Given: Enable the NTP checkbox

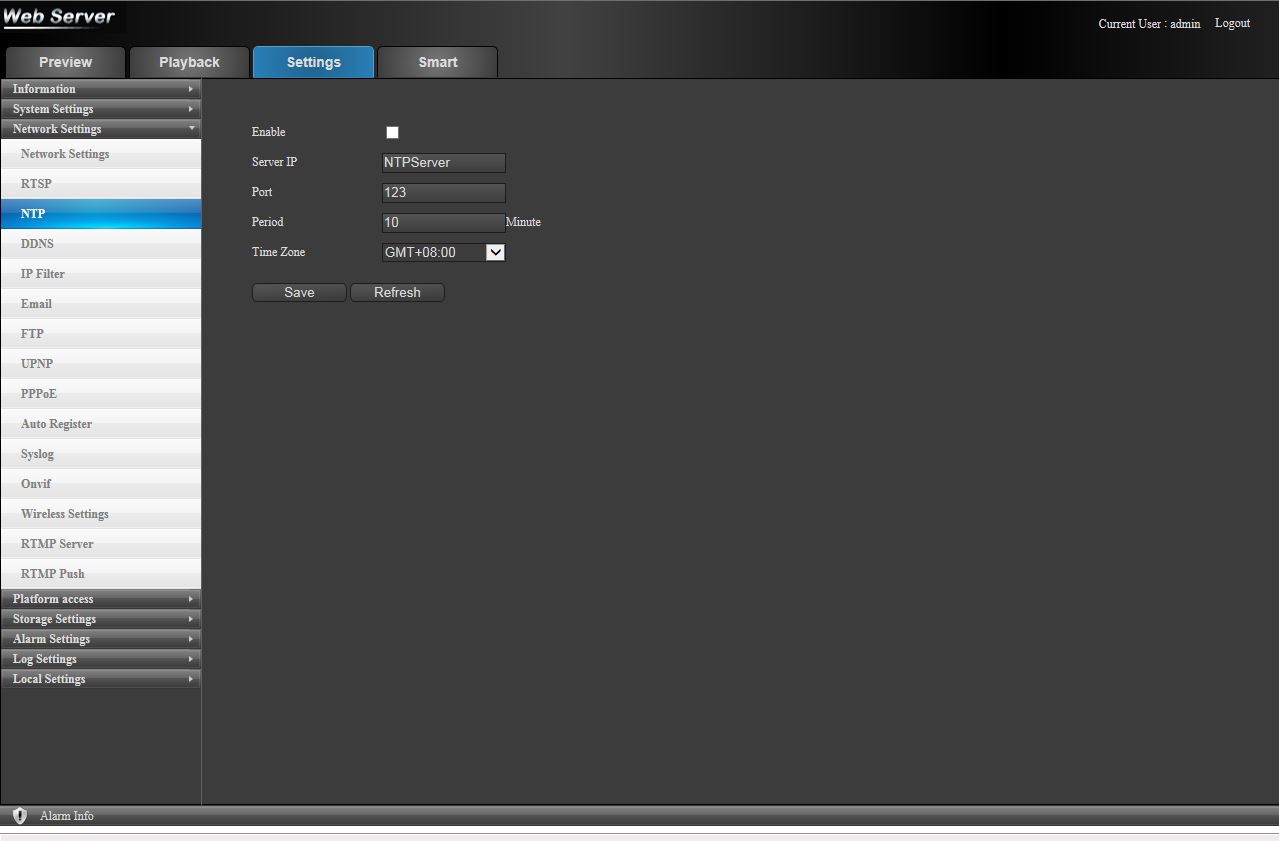Looking at the screenshot, I should pos(392,132).
